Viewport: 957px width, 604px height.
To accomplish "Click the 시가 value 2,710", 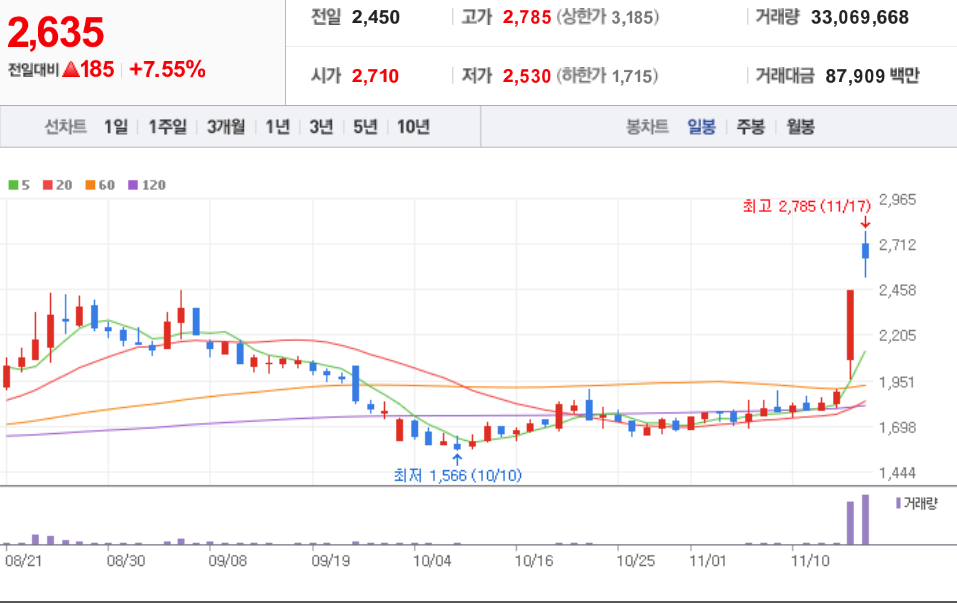I will point(375,76).
